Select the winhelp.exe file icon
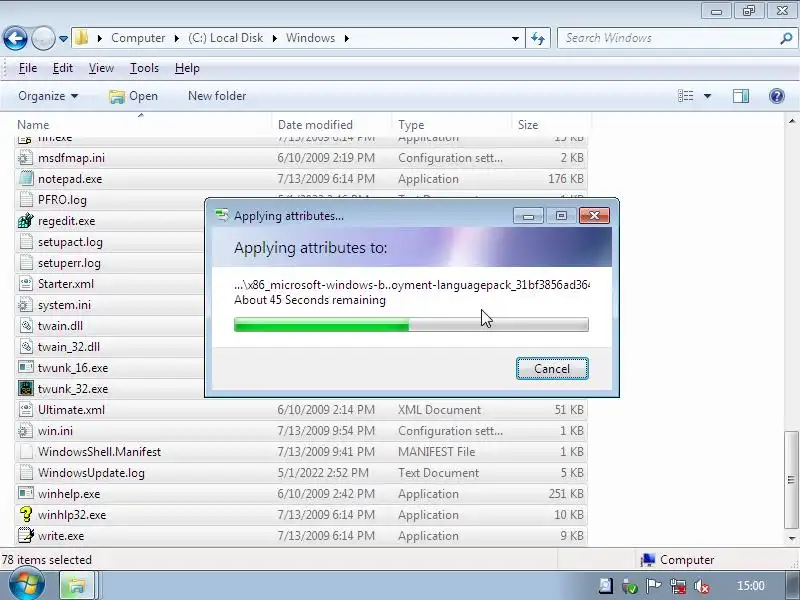The image size is (800, 600). (x=25, y=494)
